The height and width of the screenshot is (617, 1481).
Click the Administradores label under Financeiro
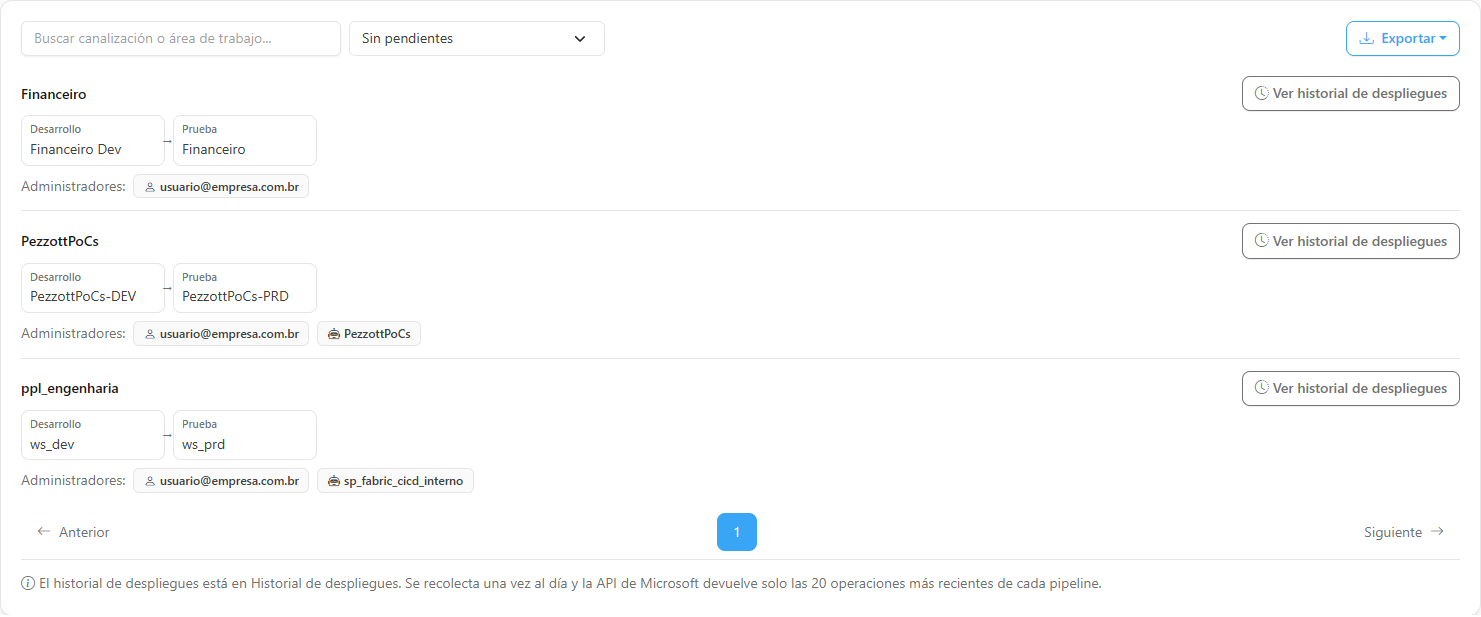pos(73,186)
